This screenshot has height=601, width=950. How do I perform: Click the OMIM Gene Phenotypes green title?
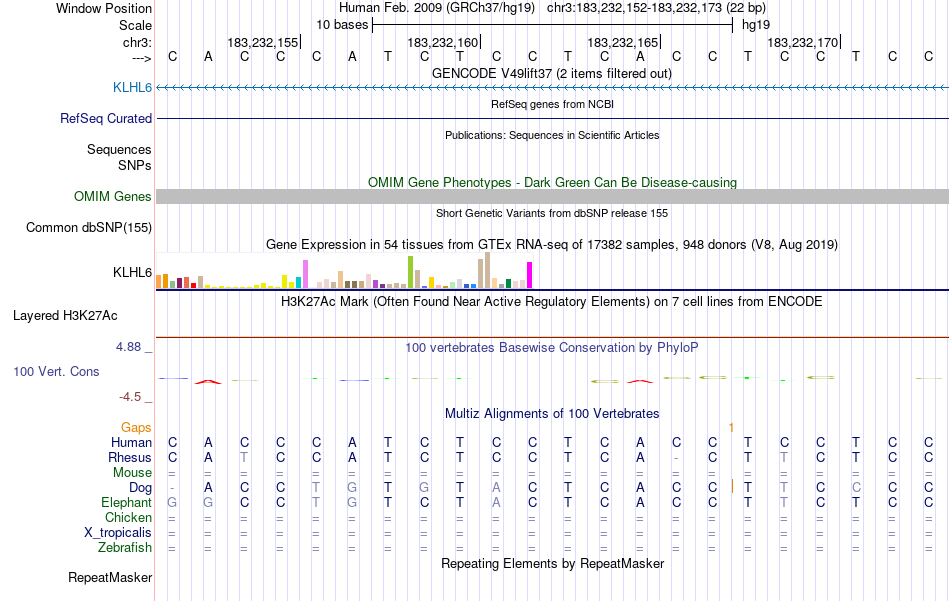[553, 182]
